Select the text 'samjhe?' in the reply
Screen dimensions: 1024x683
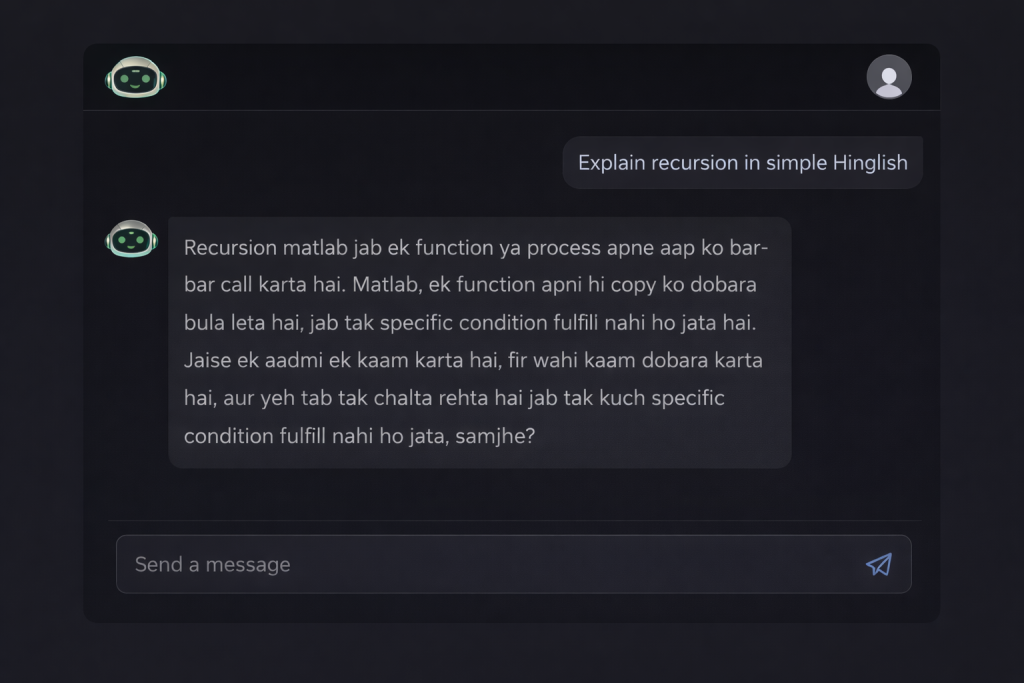coord(496,436)
